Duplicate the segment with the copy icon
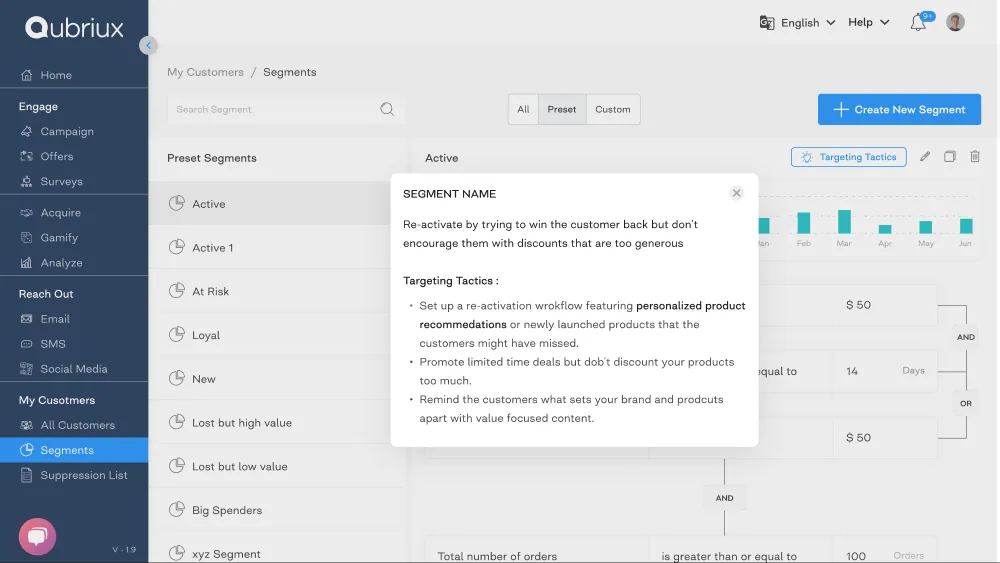1000x563 pixels. pos(950,157)
